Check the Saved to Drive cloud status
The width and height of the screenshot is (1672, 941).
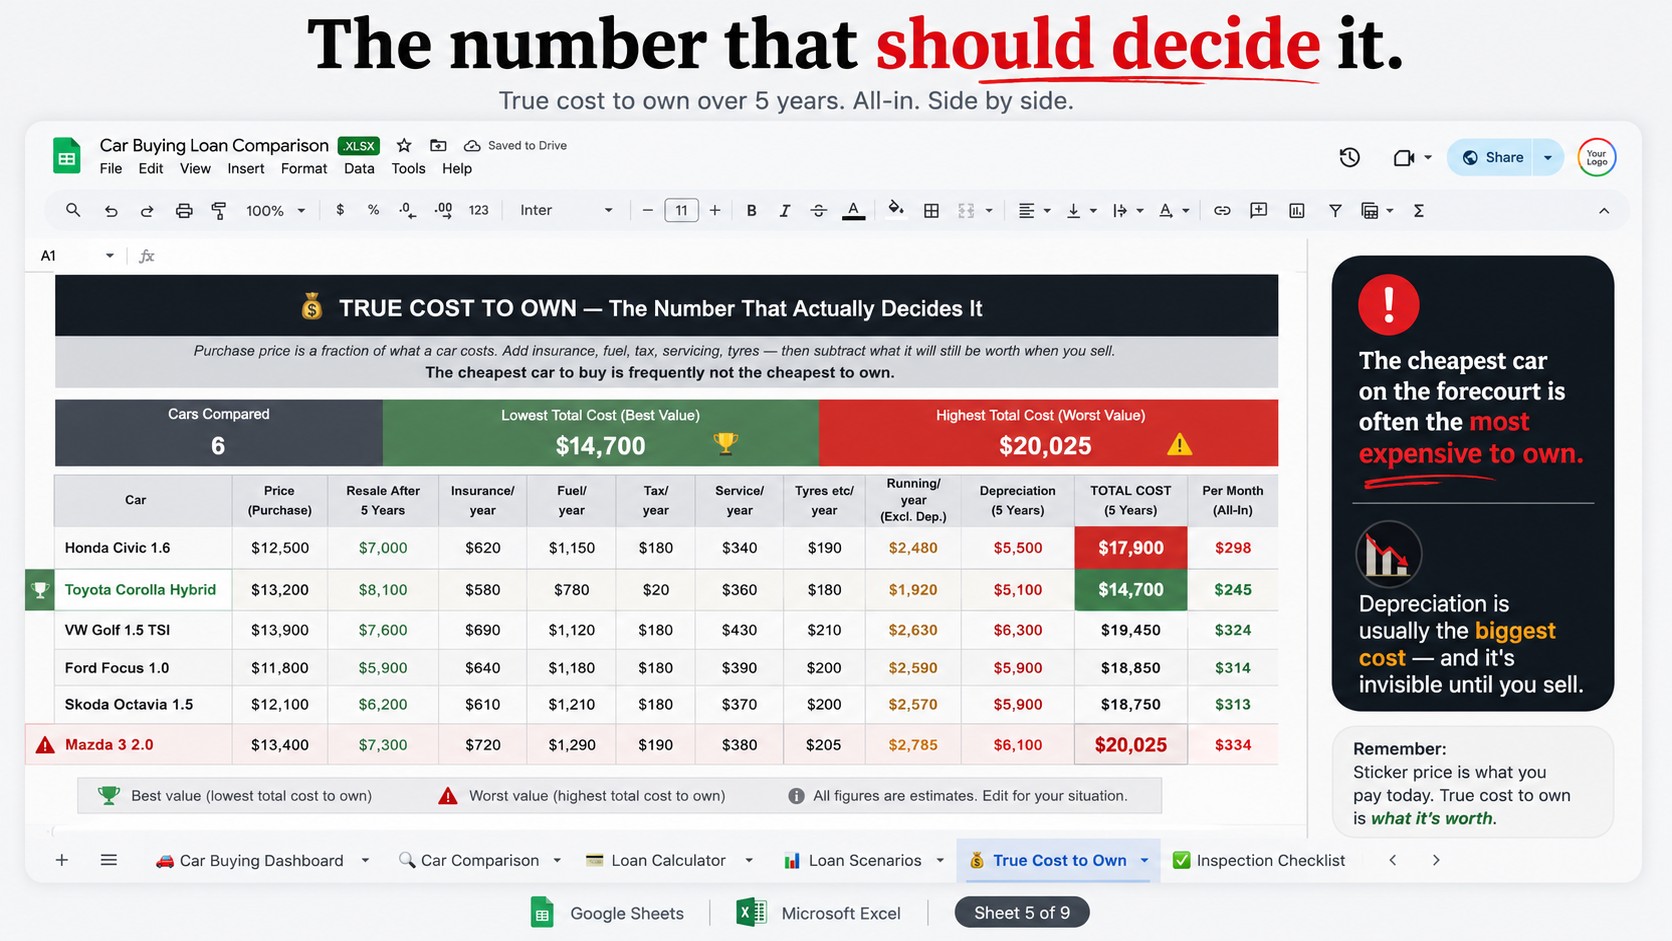point(516,146)
